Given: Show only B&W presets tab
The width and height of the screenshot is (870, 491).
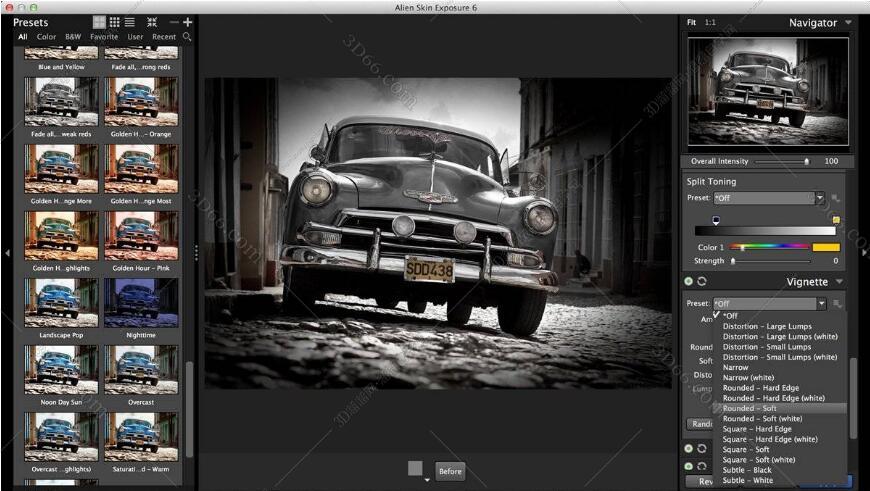Looking at the screenshot, I should 73,37.
